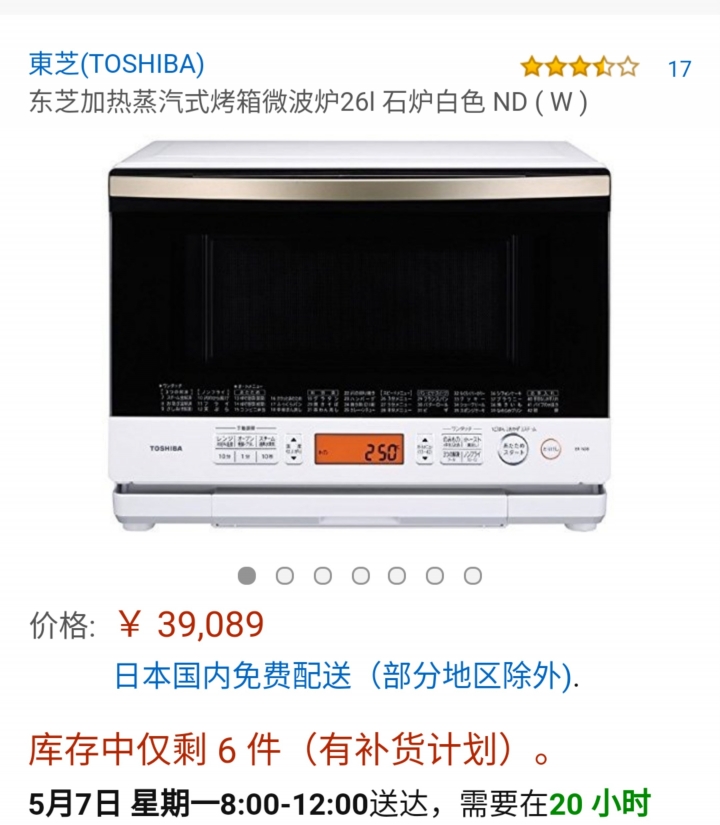Viewport: 720px width, 825px height.
Task: Click the first gold star
Action: 532,68
